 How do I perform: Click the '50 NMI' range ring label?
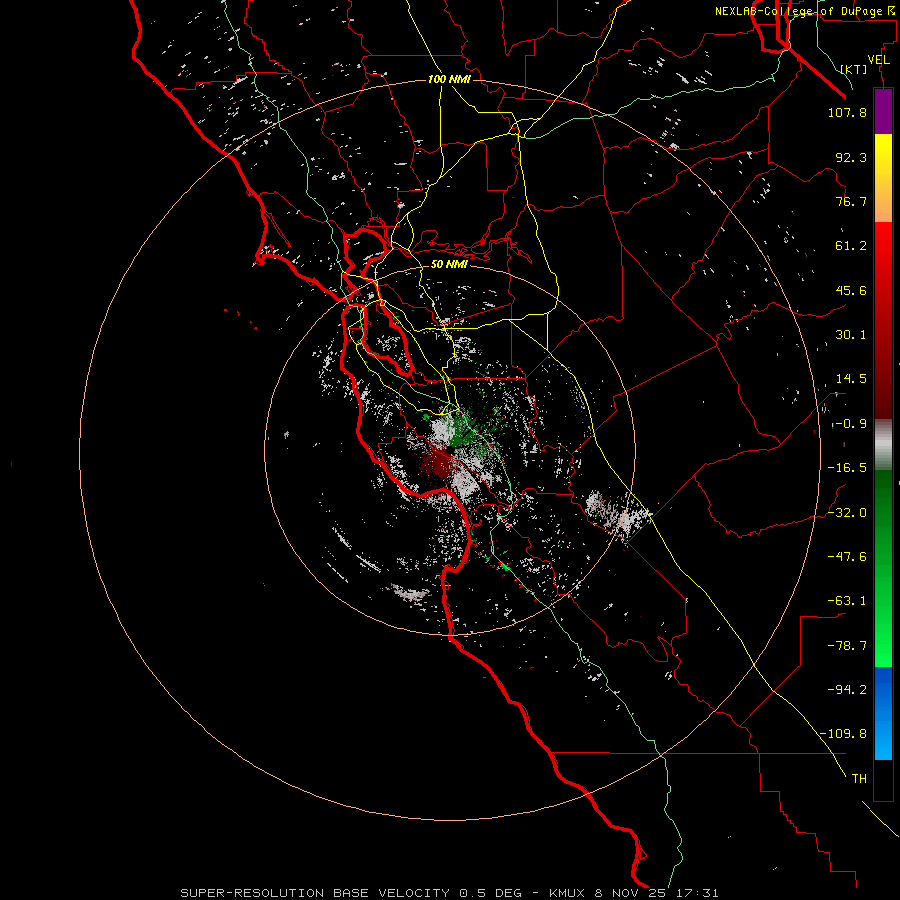(449, 264)
